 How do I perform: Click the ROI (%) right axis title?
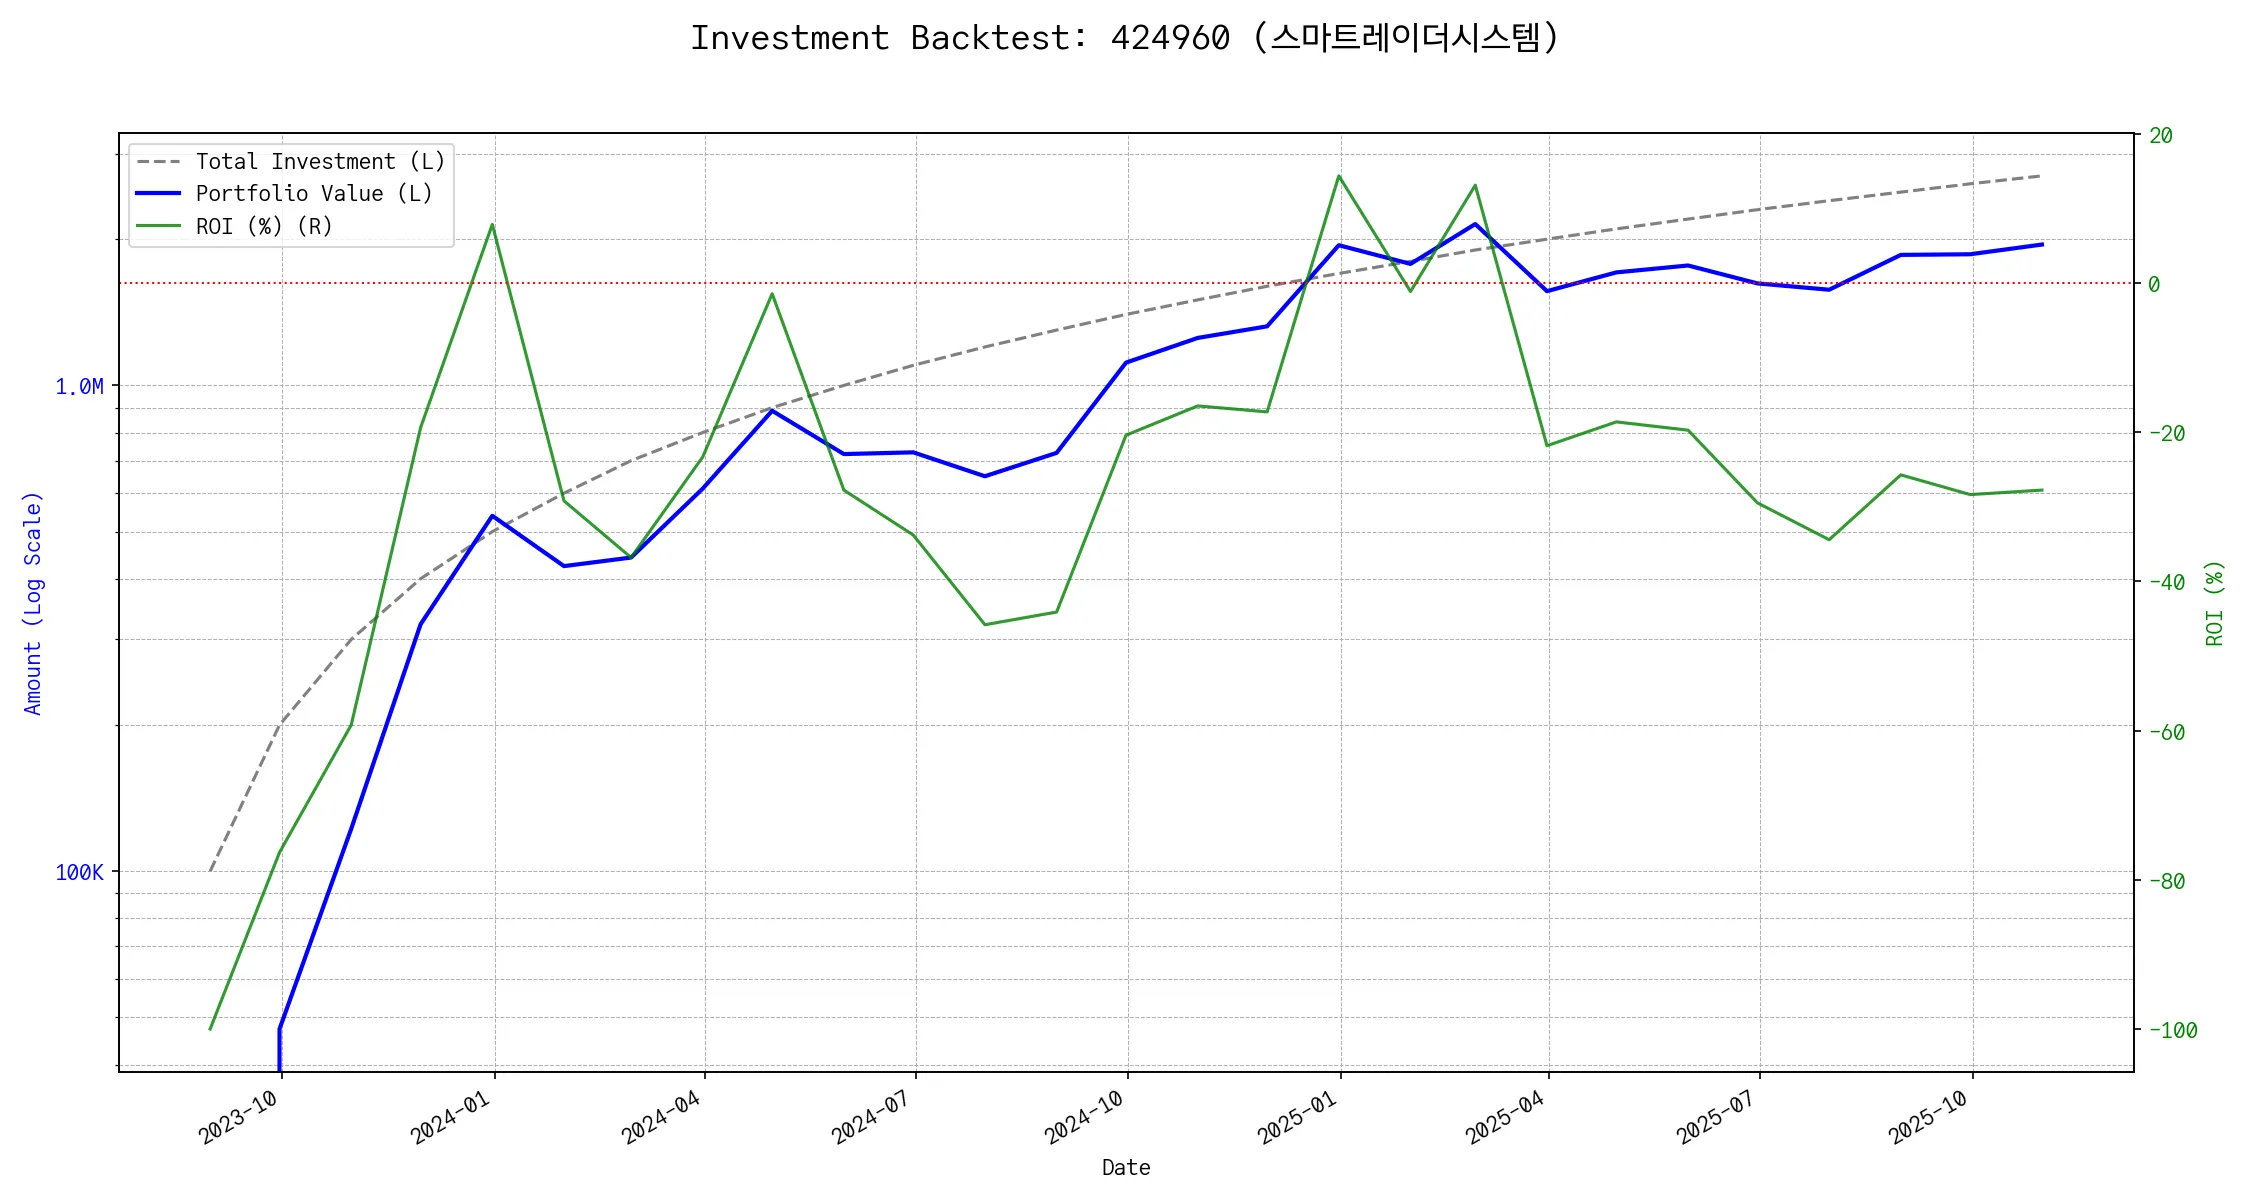(2215, 603)
